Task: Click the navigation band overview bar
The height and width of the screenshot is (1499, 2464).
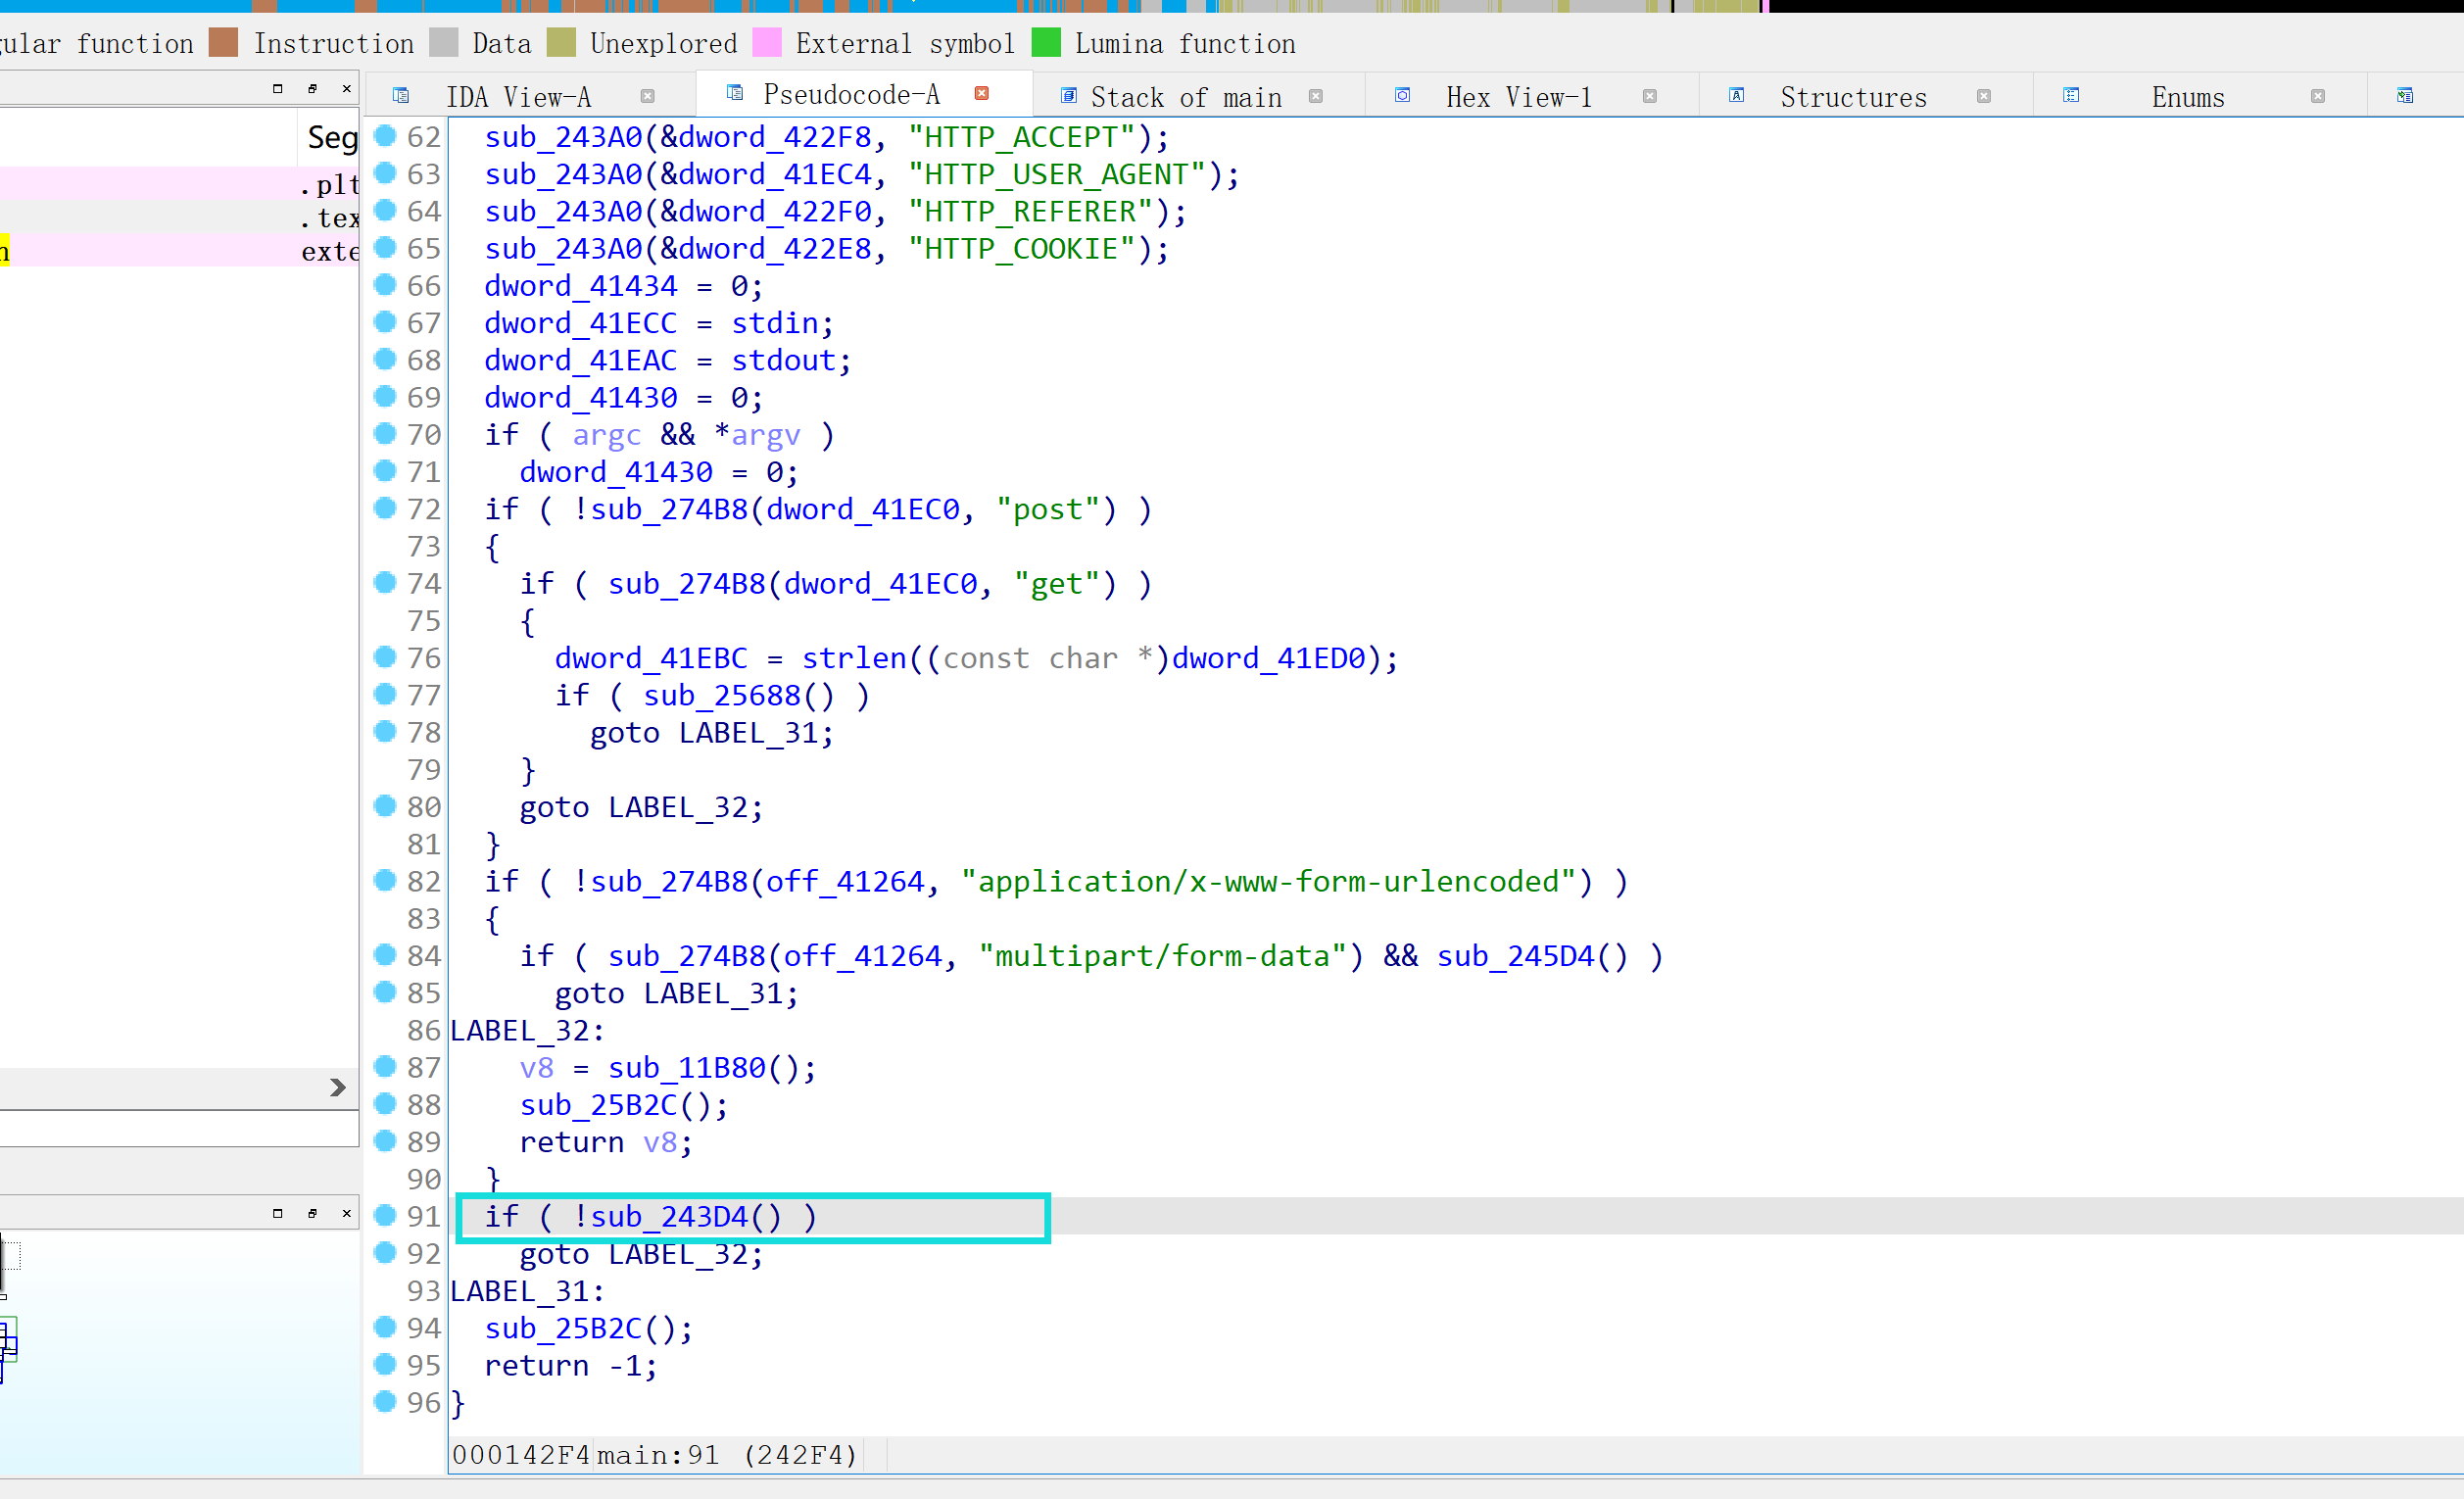Action: click(1232, 6)
